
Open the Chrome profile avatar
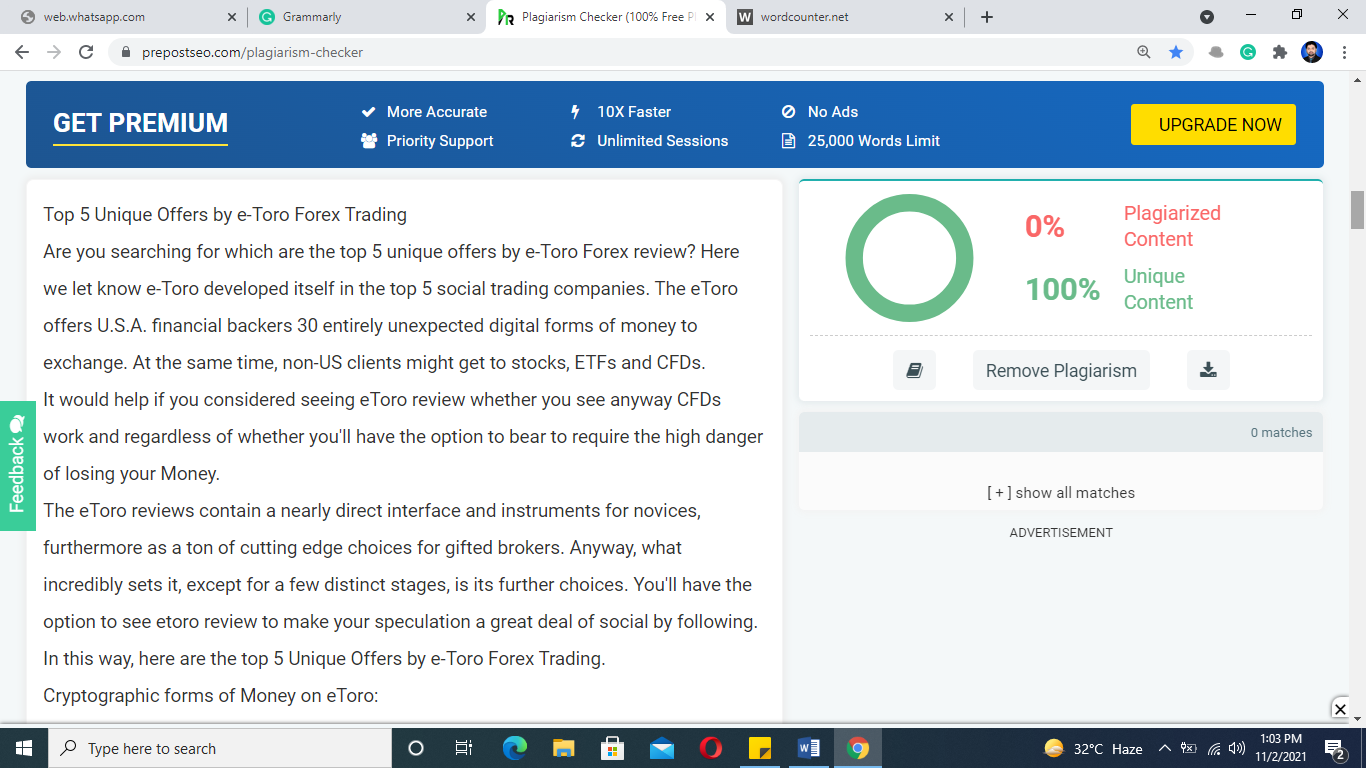pos(1312,52)
